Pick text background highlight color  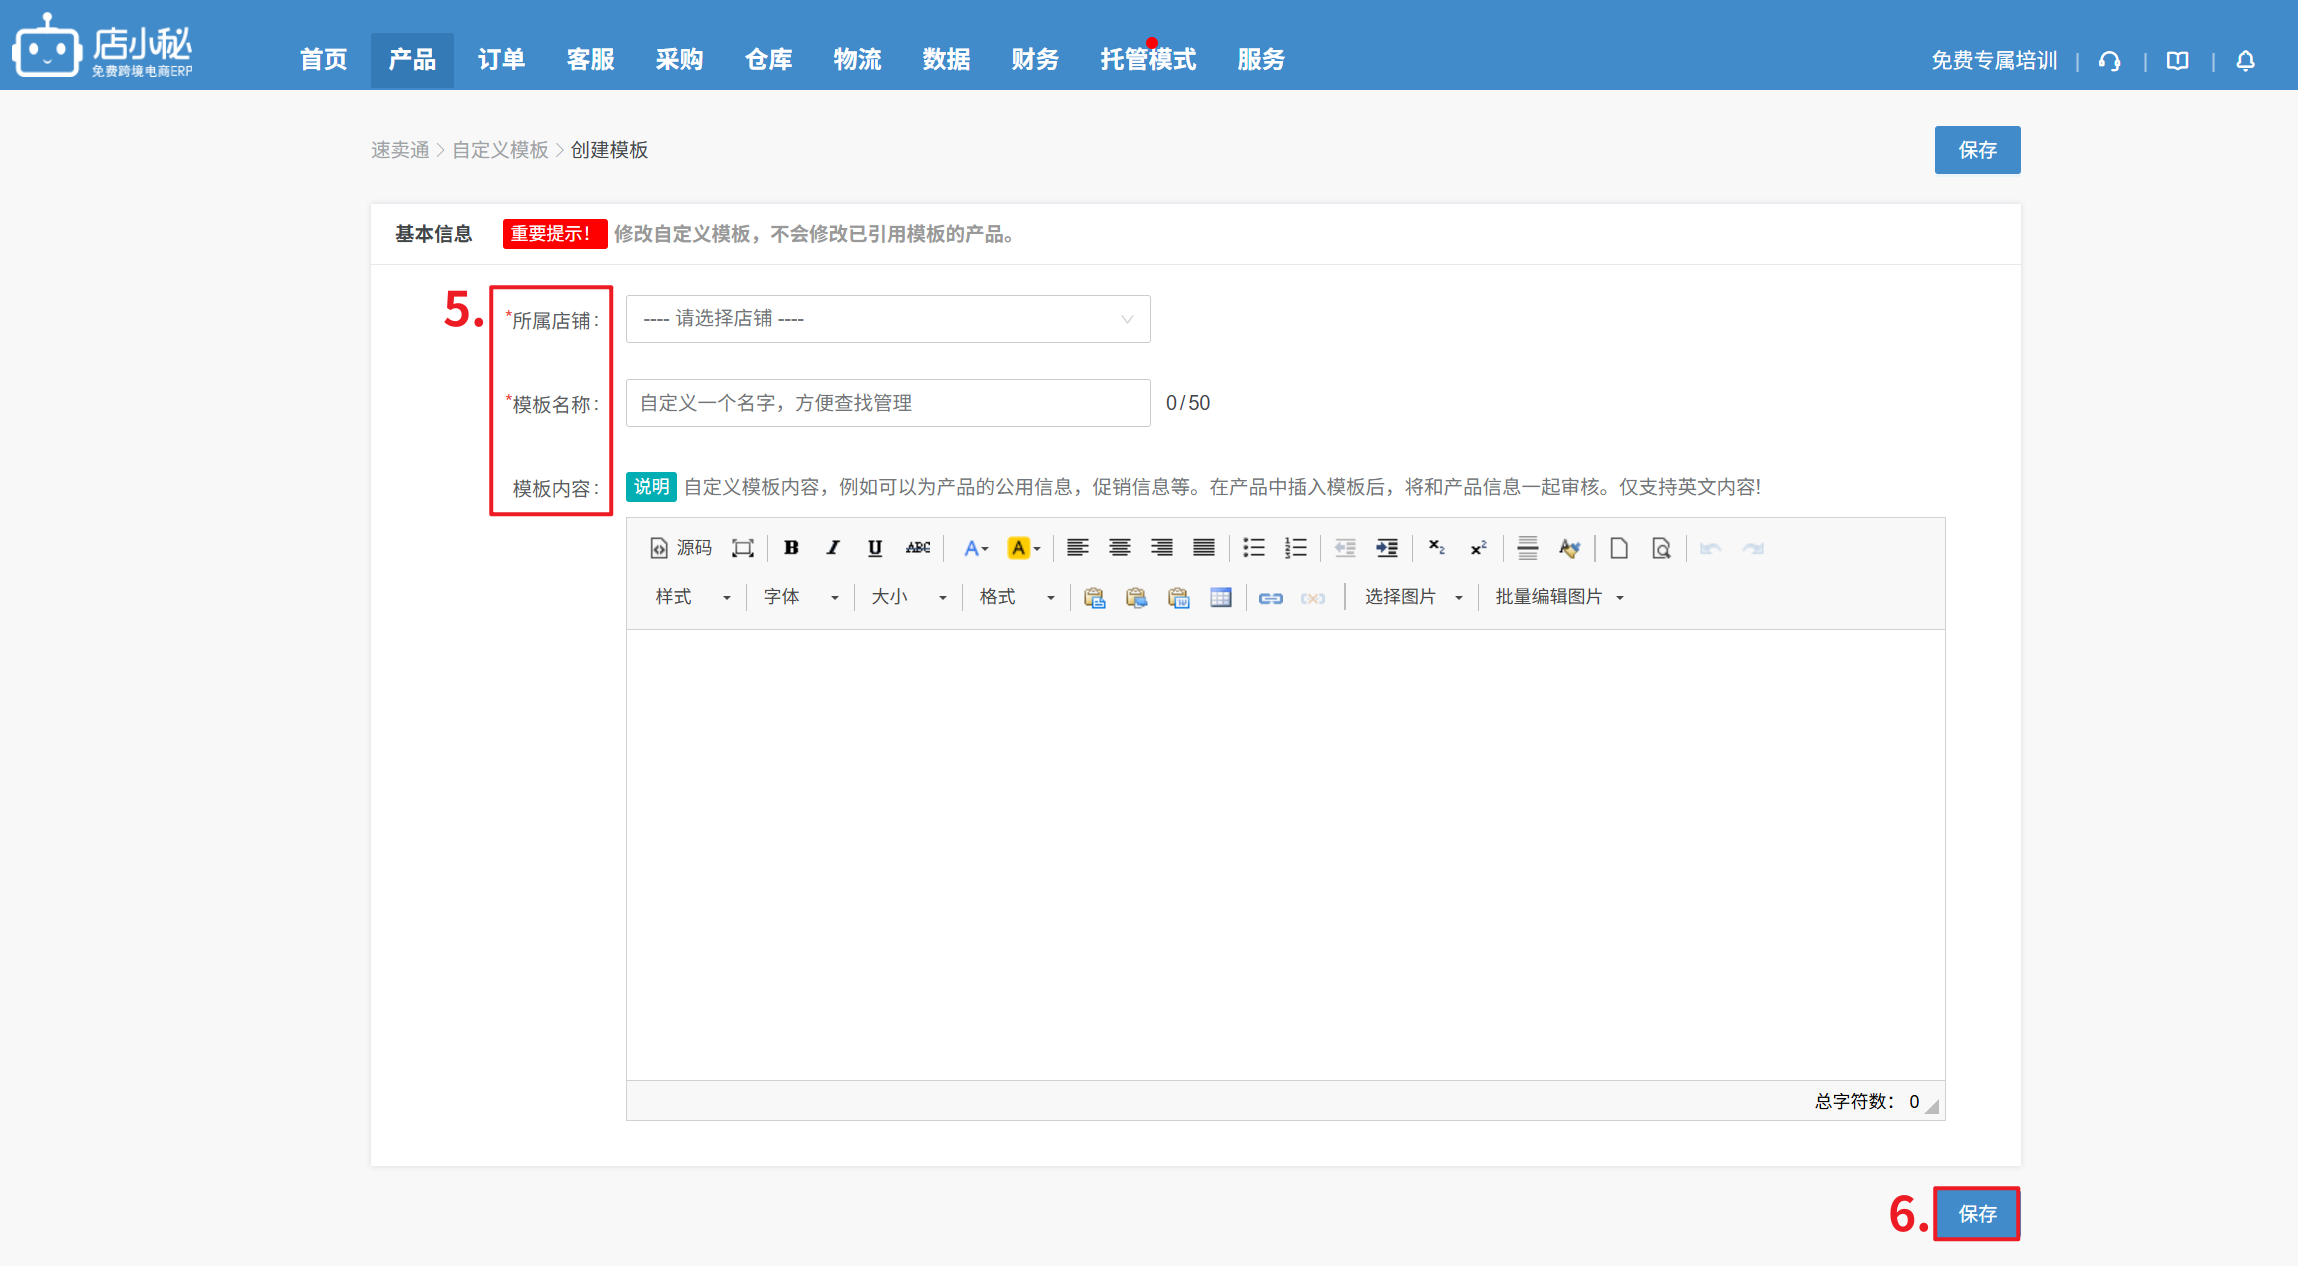tap(1018, 548)
